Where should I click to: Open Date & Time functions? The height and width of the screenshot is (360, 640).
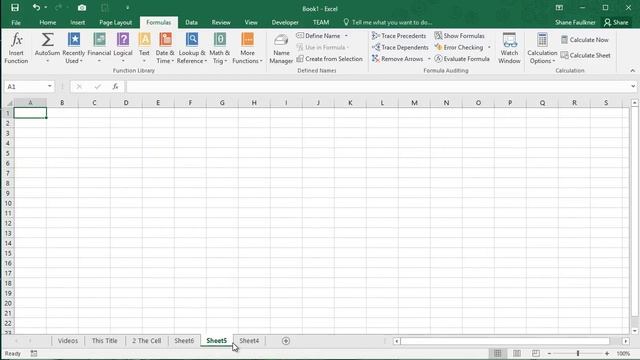click(x=165, y=48)
